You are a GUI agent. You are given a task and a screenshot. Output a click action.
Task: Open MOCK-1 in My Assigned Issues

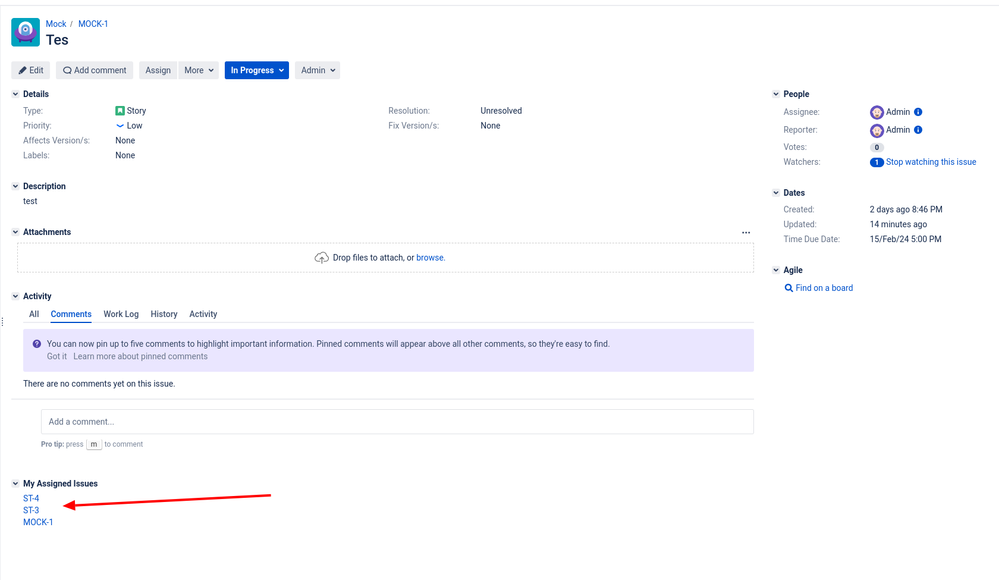click(x=38, y=522)
